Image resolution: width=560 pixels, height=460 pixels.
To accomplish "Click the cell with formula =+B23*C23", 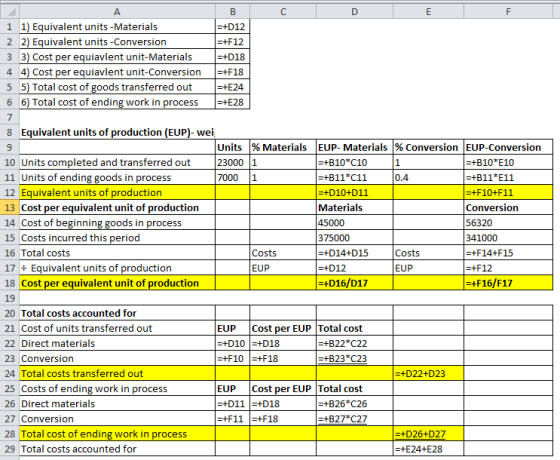I will [x=354, y=358].
